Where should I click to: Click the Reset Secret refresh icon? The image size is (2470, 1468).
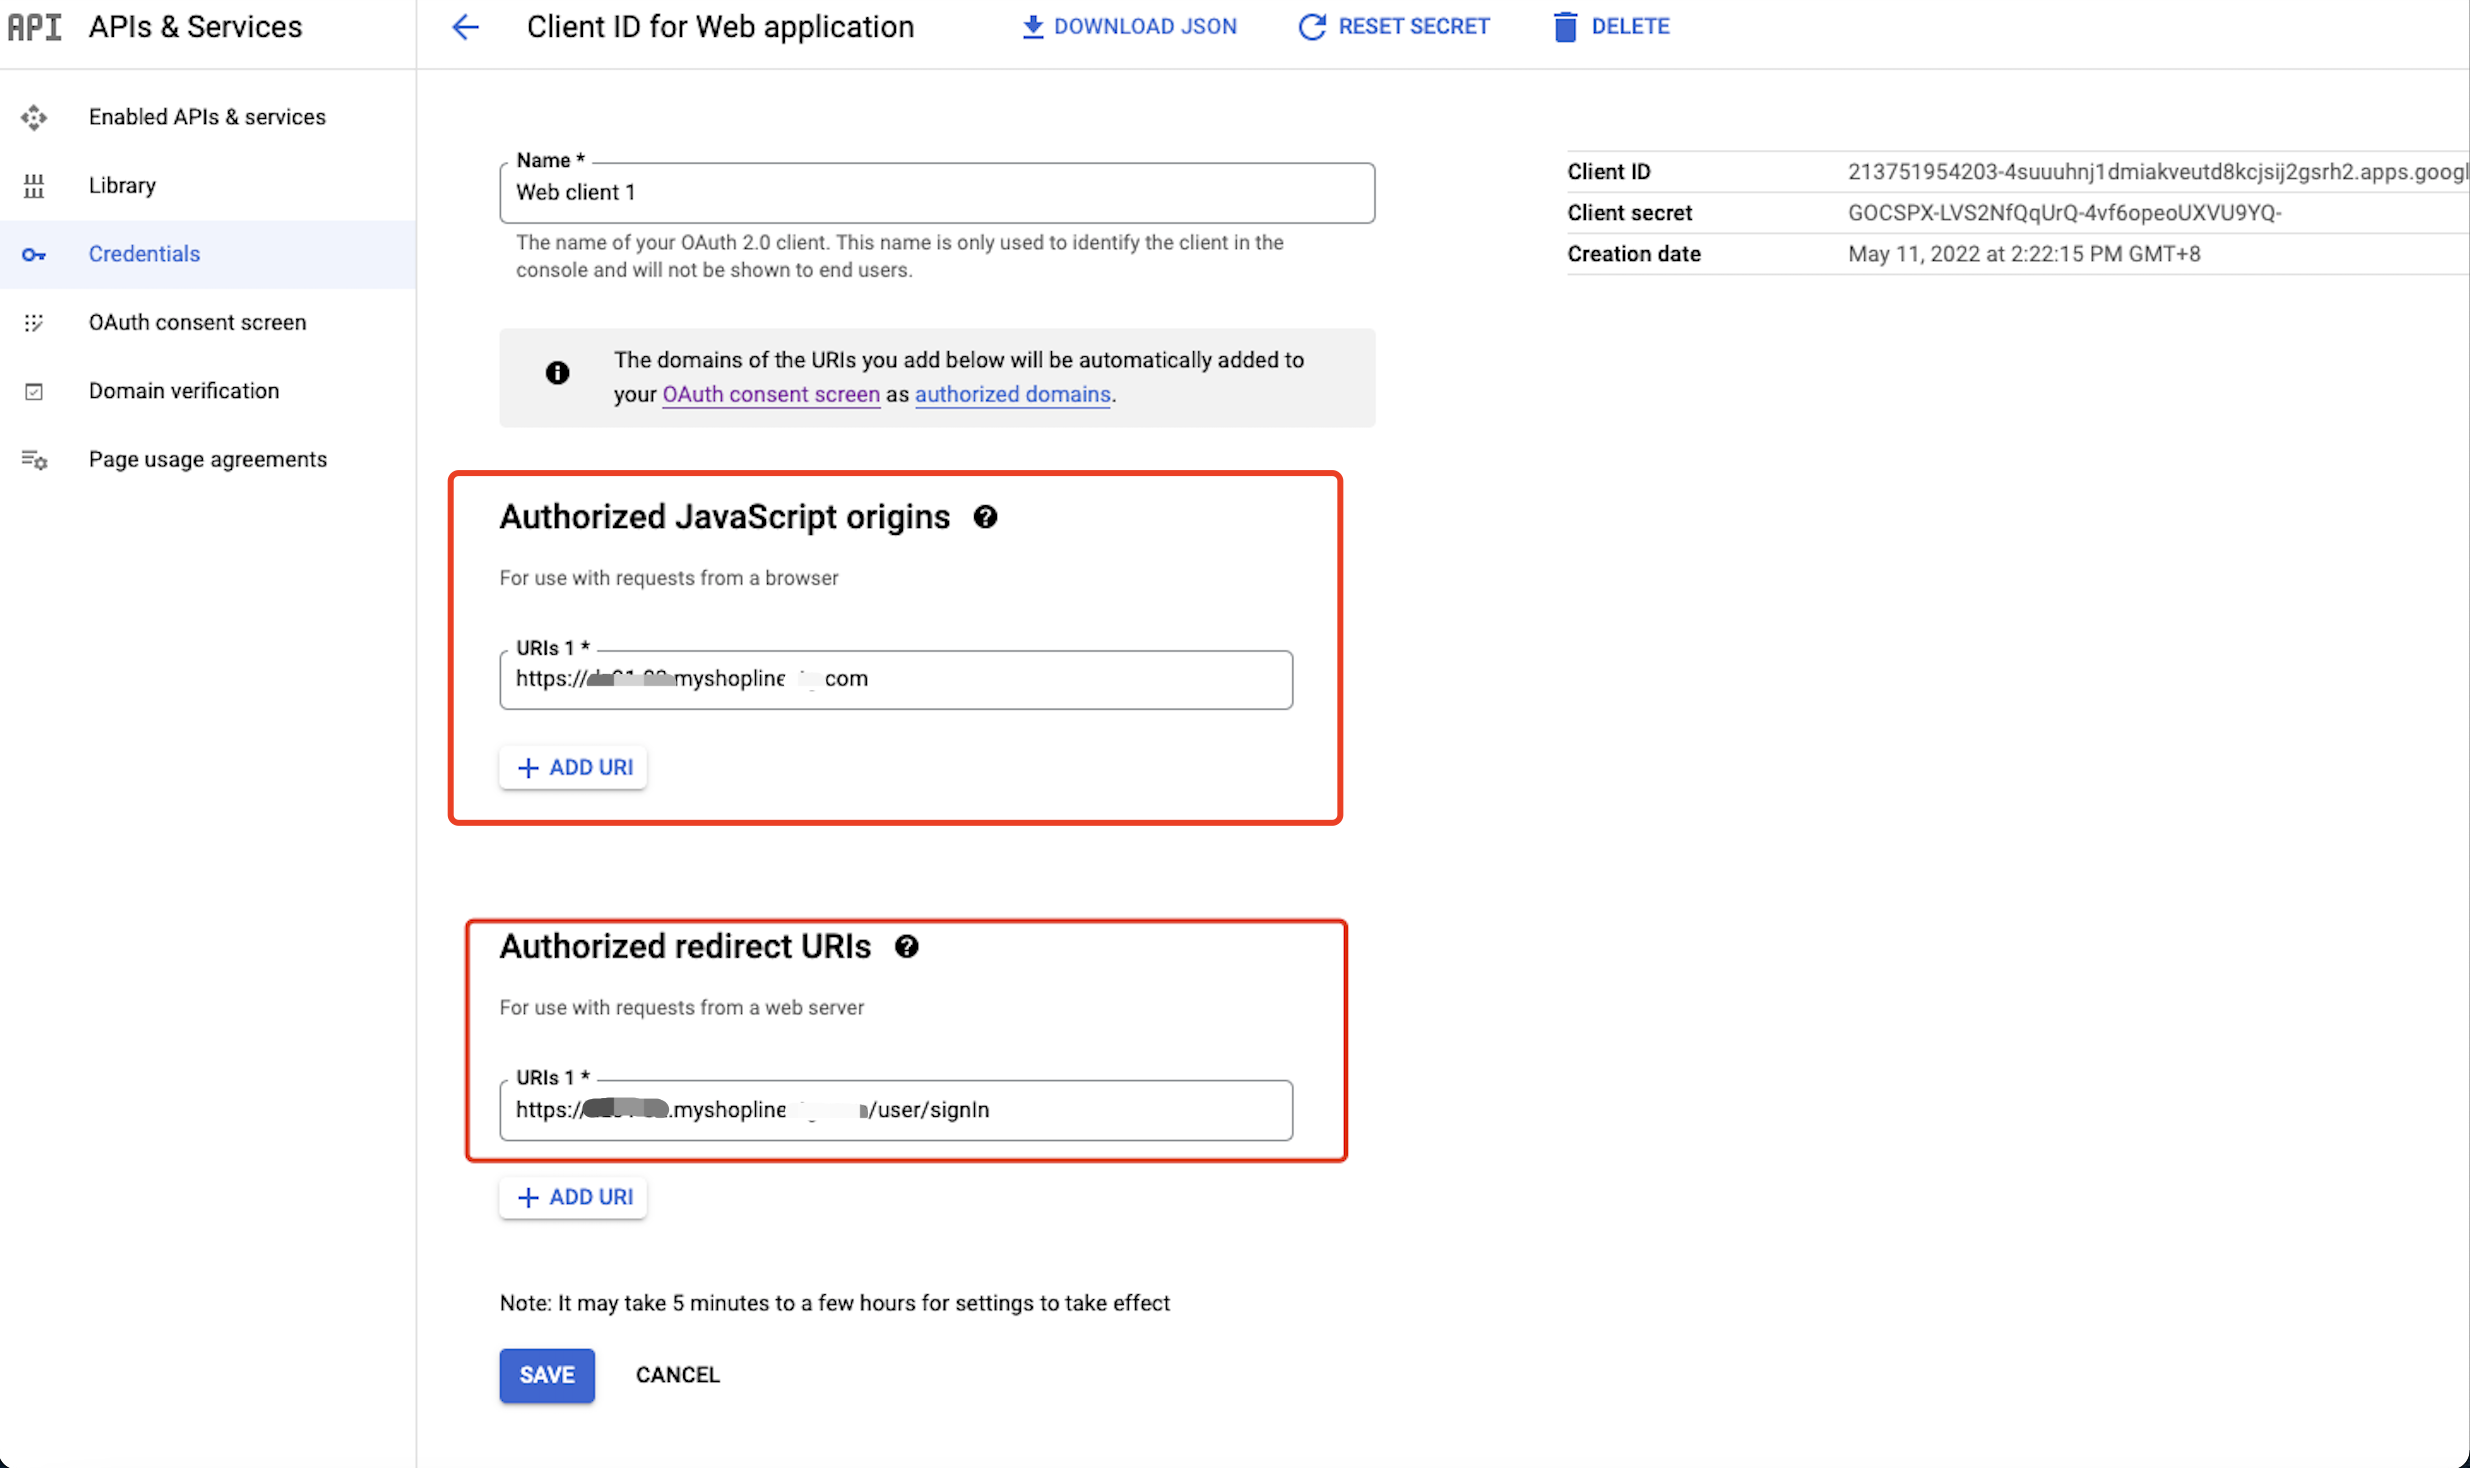pyautogui.click(x=1311, y=27)
